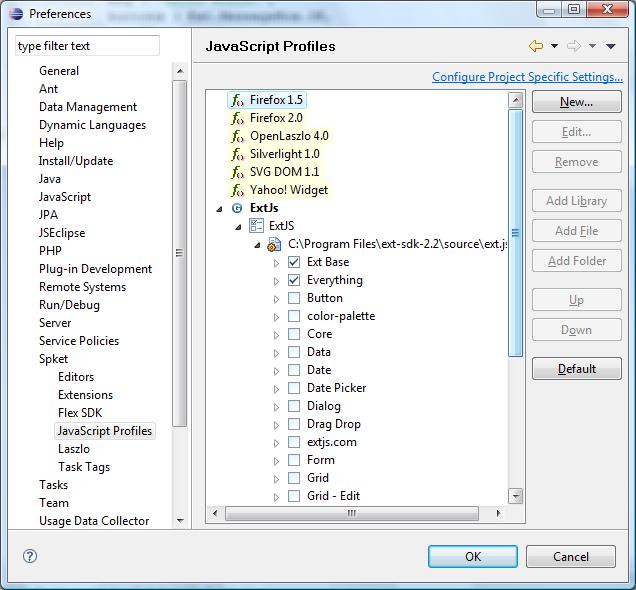Uncheck the Everything checkbox
This screenshot has width=636, height=590.
[x=294, y=280]
